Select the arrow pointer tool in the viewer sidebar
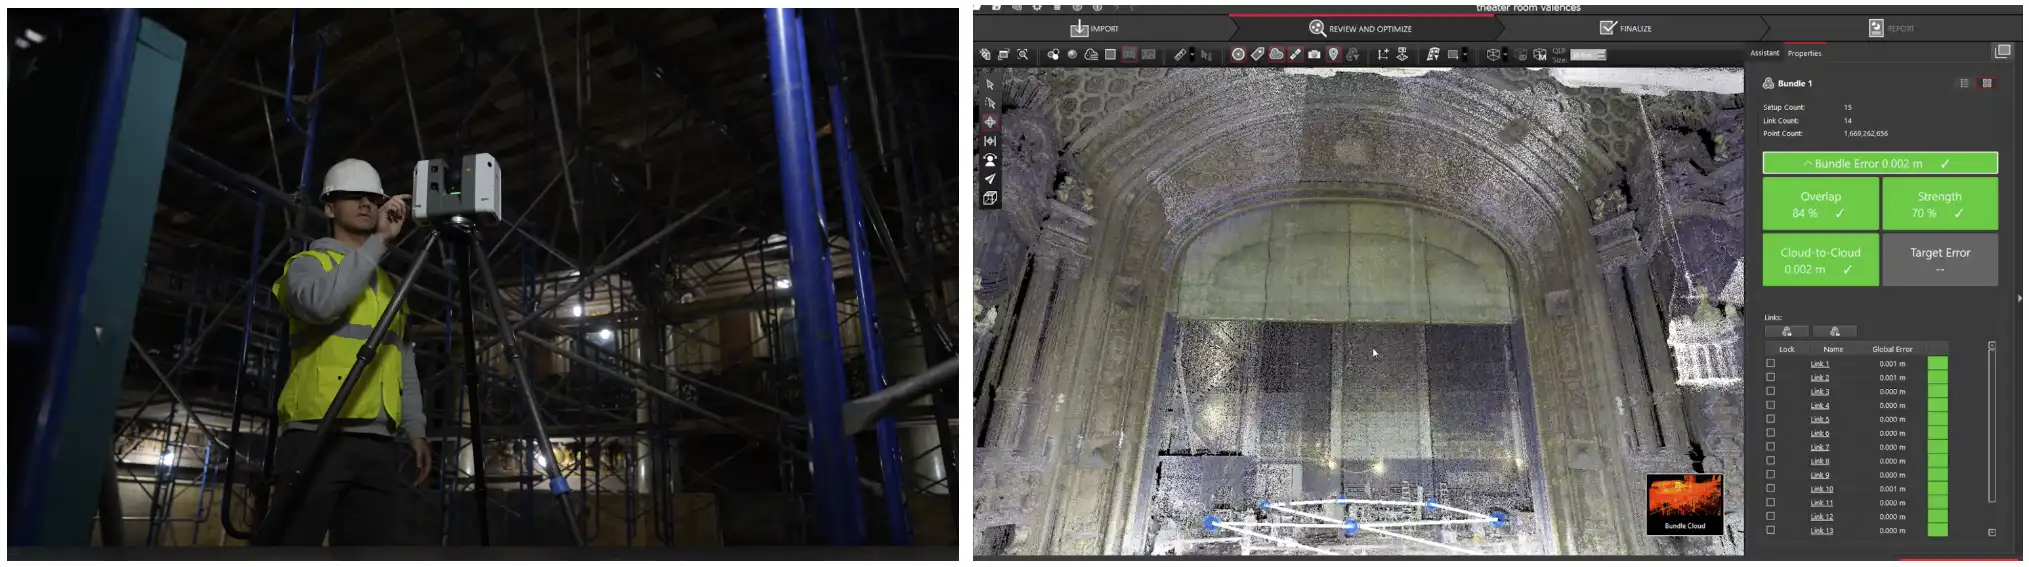The image size is (2029, 567). [990, 85]
